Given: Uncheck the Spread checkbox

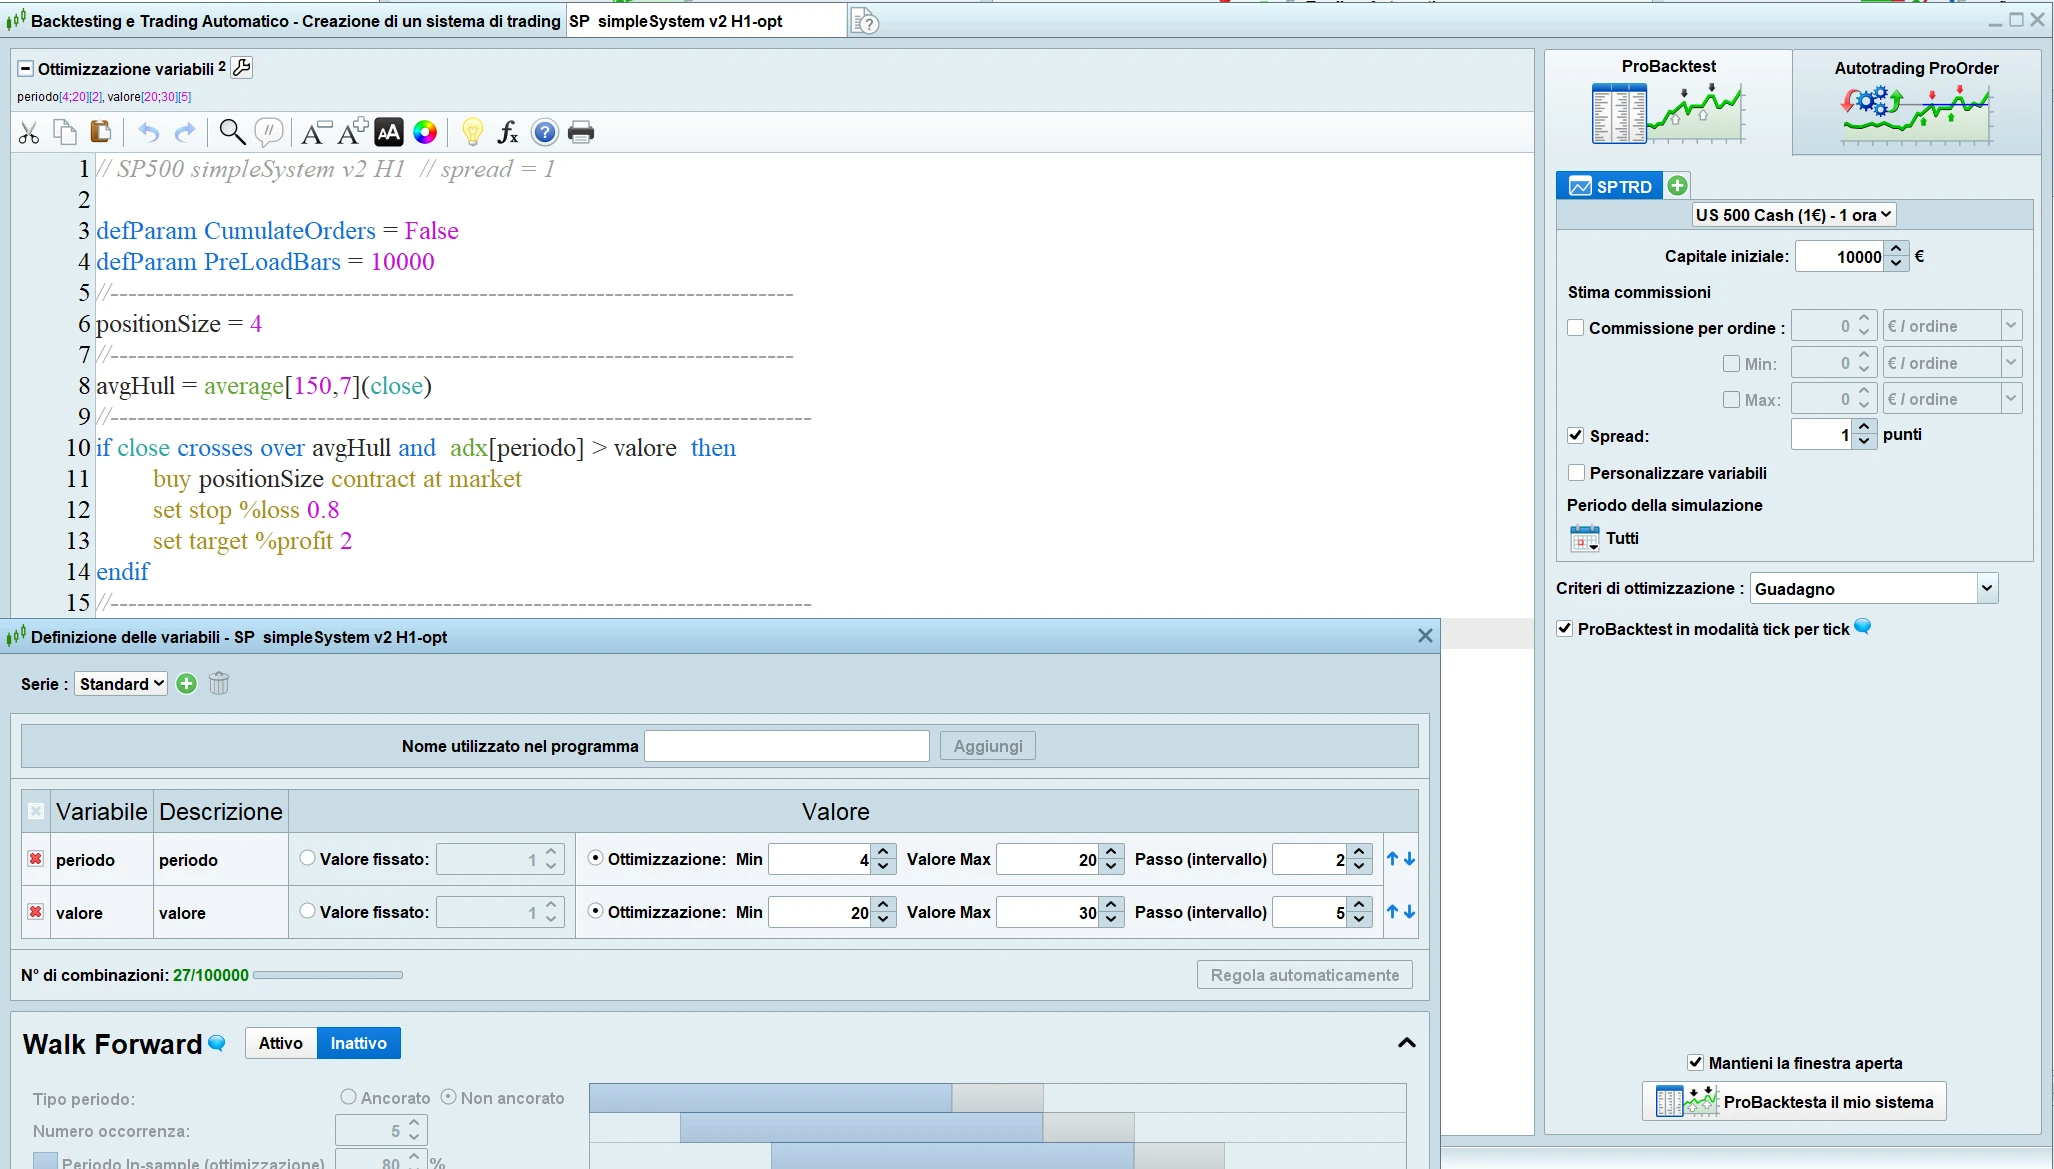Looking at the screenshot, I should 1576,436.
